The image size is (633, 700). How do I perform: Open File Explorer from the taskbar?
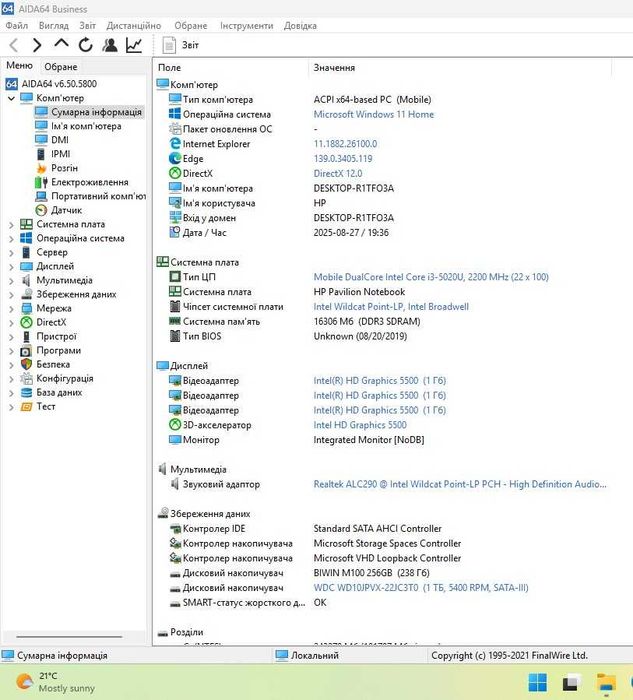pyautogui.click(x=606, y=683)
